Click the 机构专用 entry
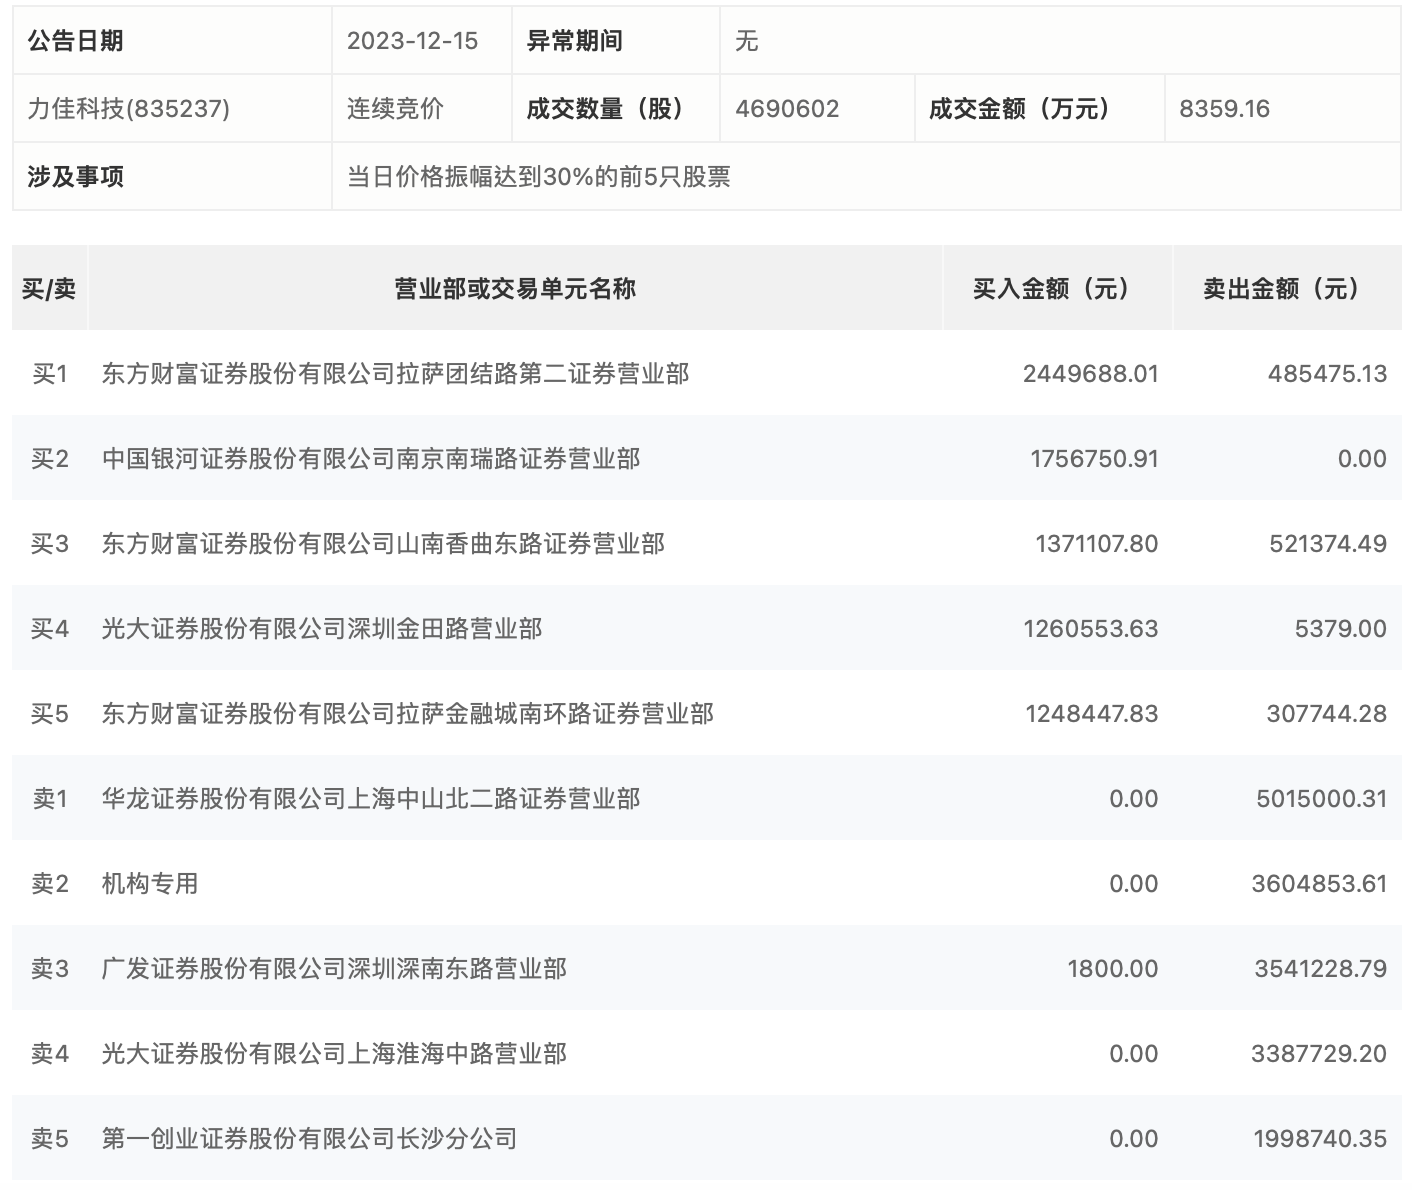Viewport: 1412px width, 1190px height. pos(150,884)
